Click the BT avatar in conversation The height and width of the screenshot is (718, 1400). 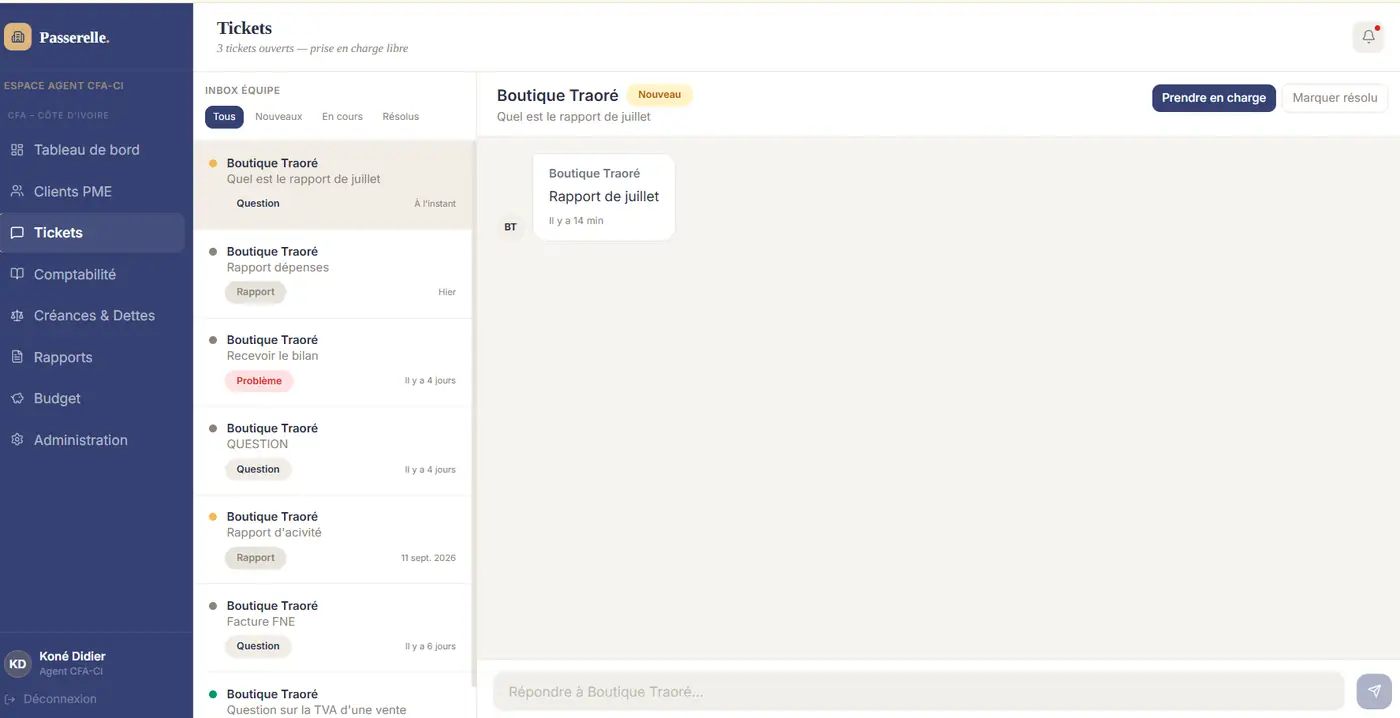click(511, 227)
